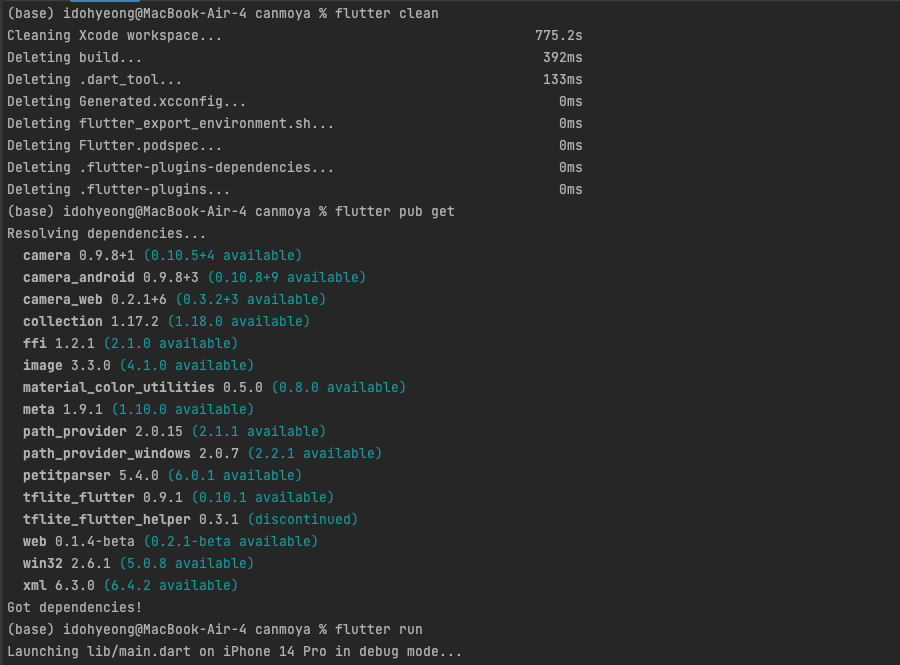
Task: Click 'camera 0.9.8+1' package entry
Action: click(79, 255)
